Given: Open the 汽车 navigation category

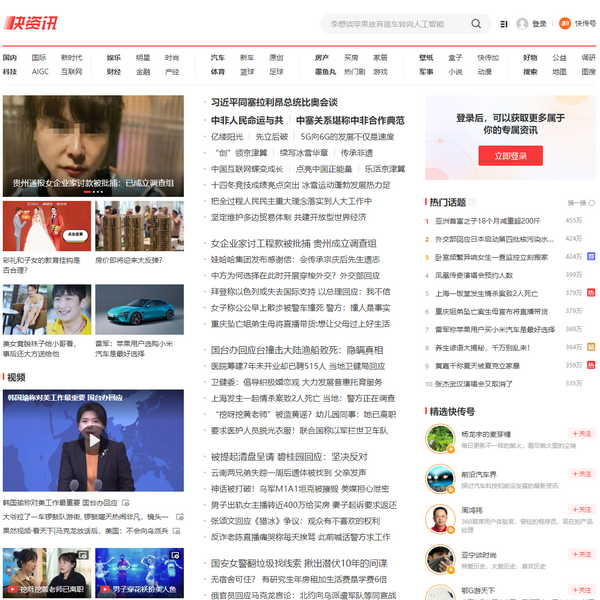Looking at the screenshot, I should [x=217, y=58].
